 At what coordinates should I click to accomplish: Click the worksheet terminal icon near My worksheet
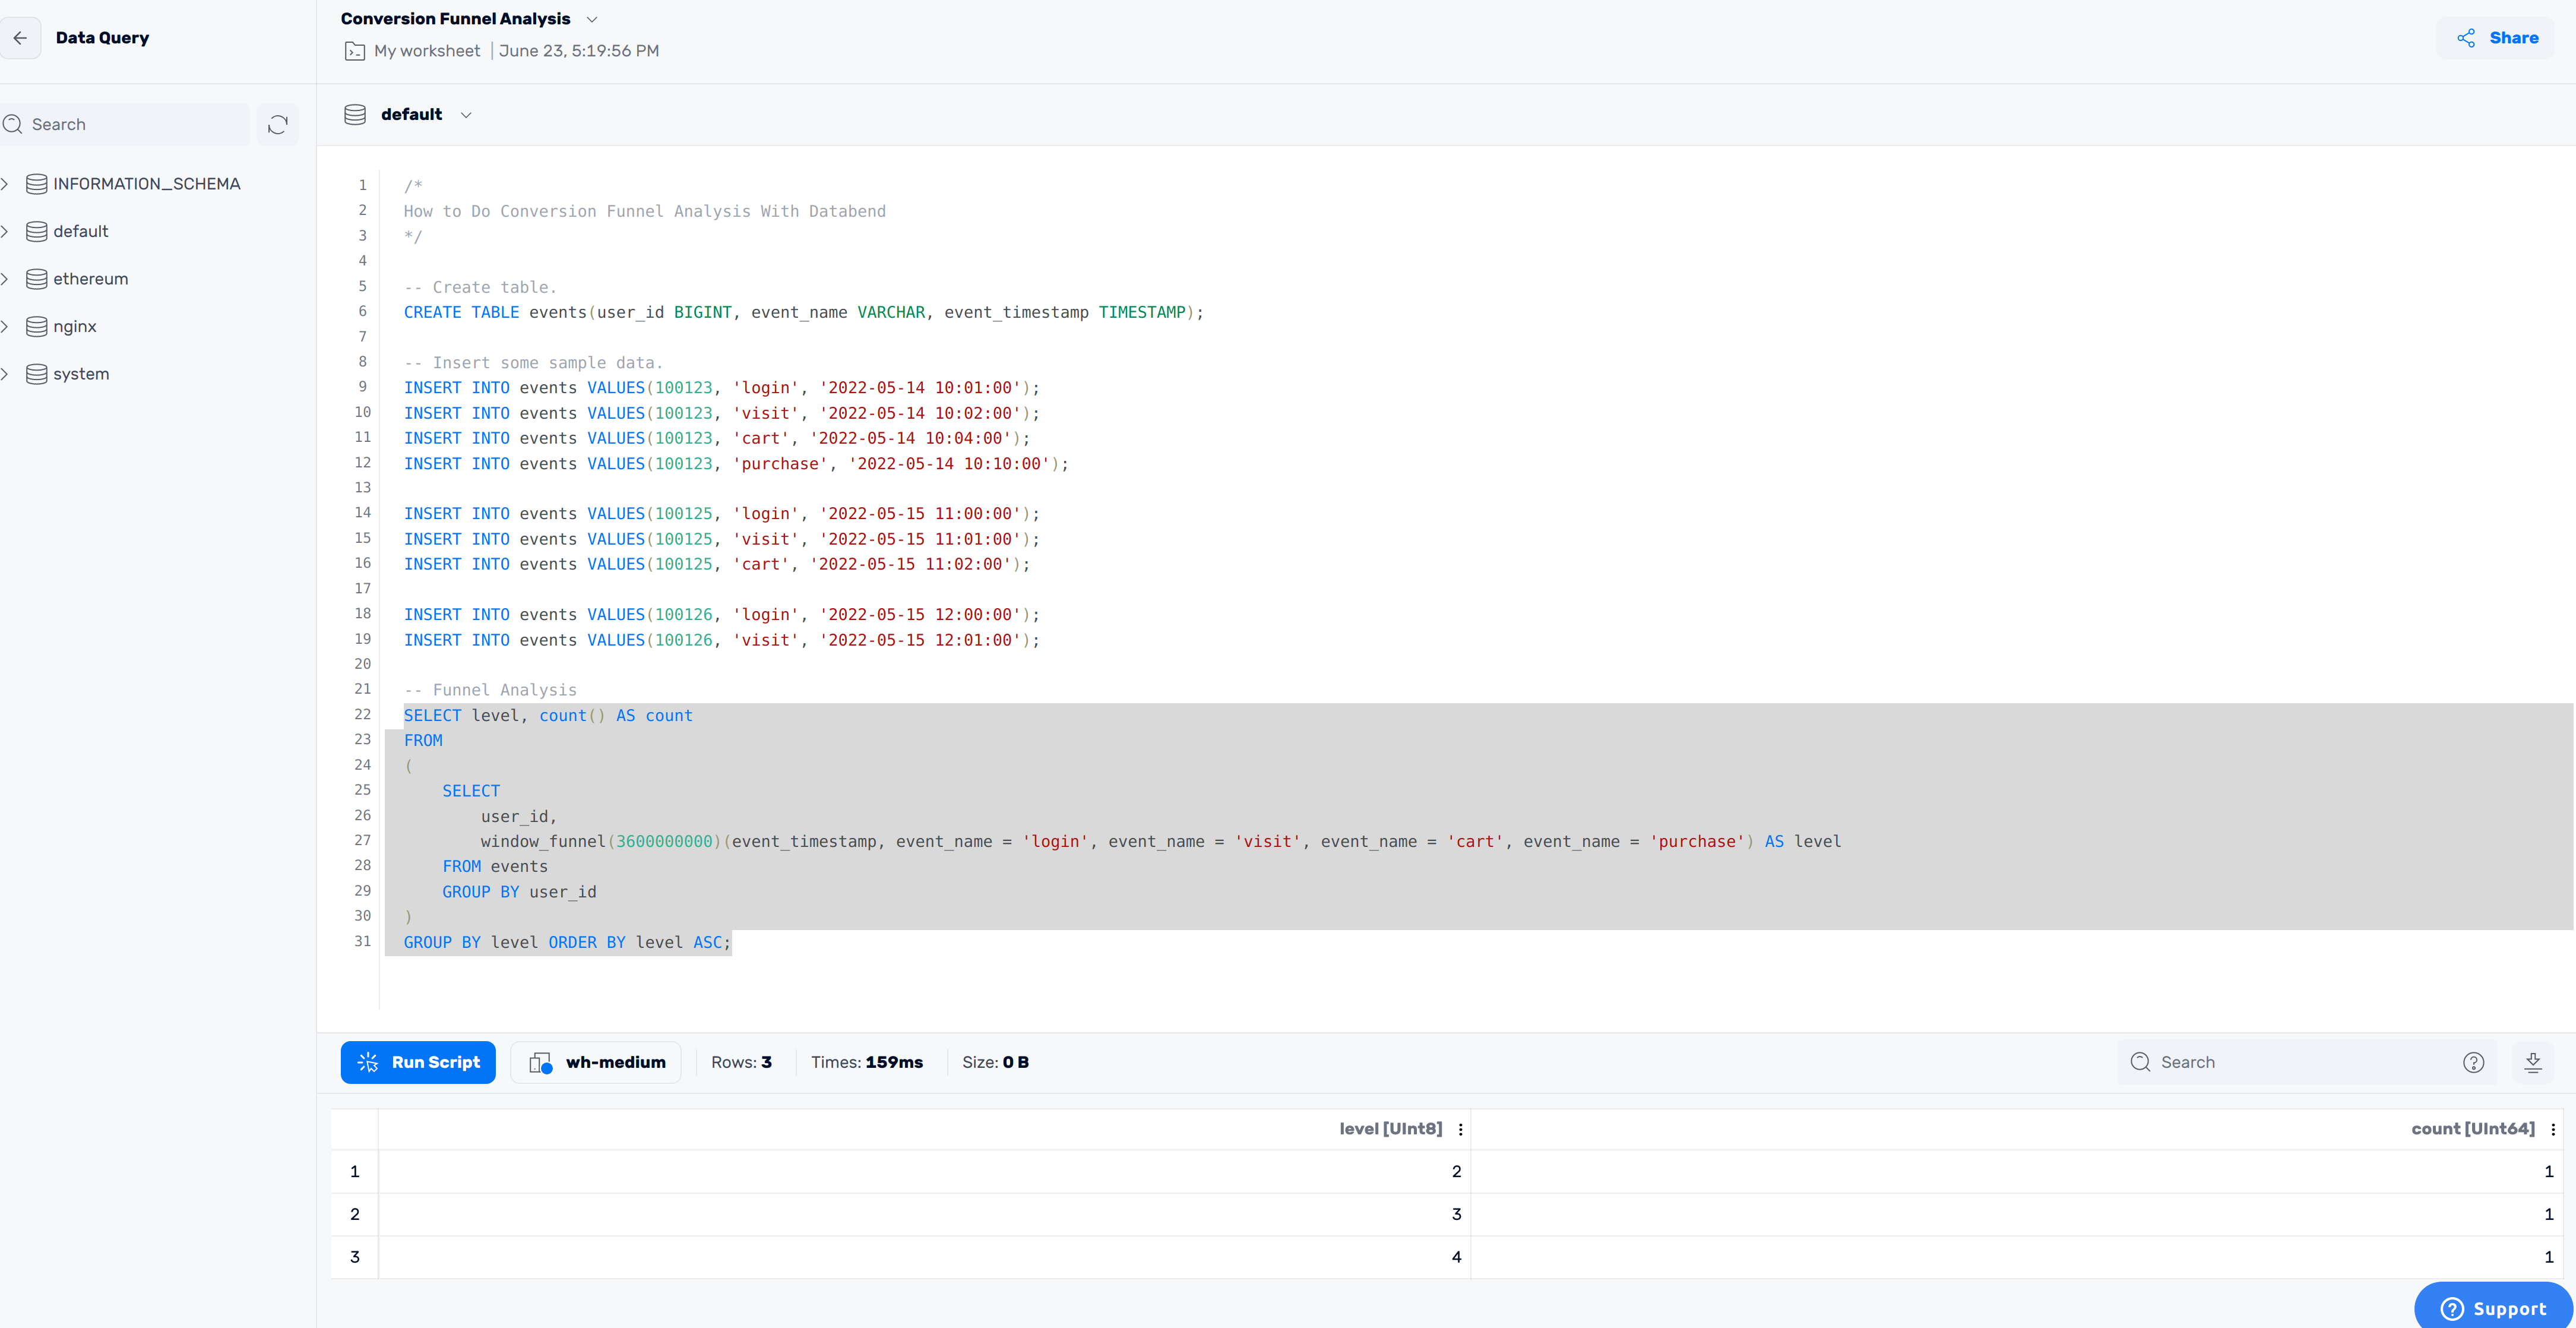coord(355,51)
